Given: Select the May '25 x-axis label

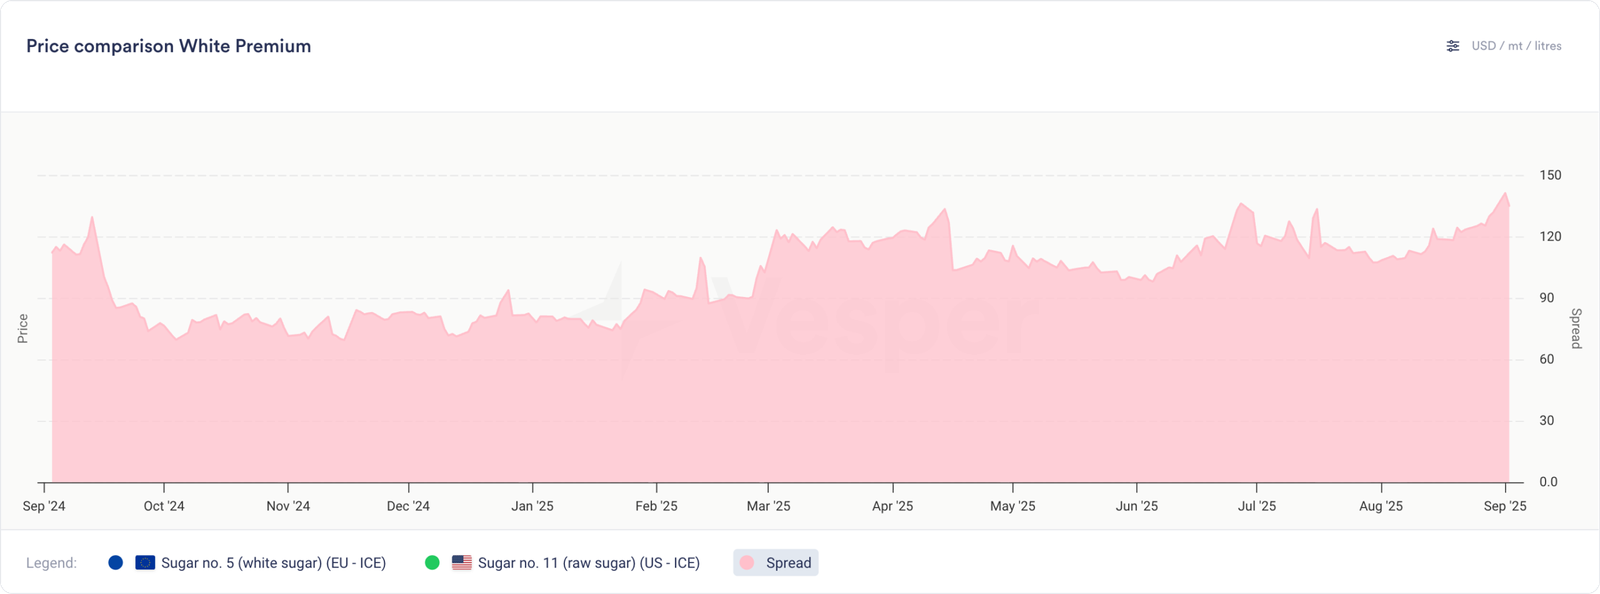Looking at the screenshot, I should pos(1012,506).
